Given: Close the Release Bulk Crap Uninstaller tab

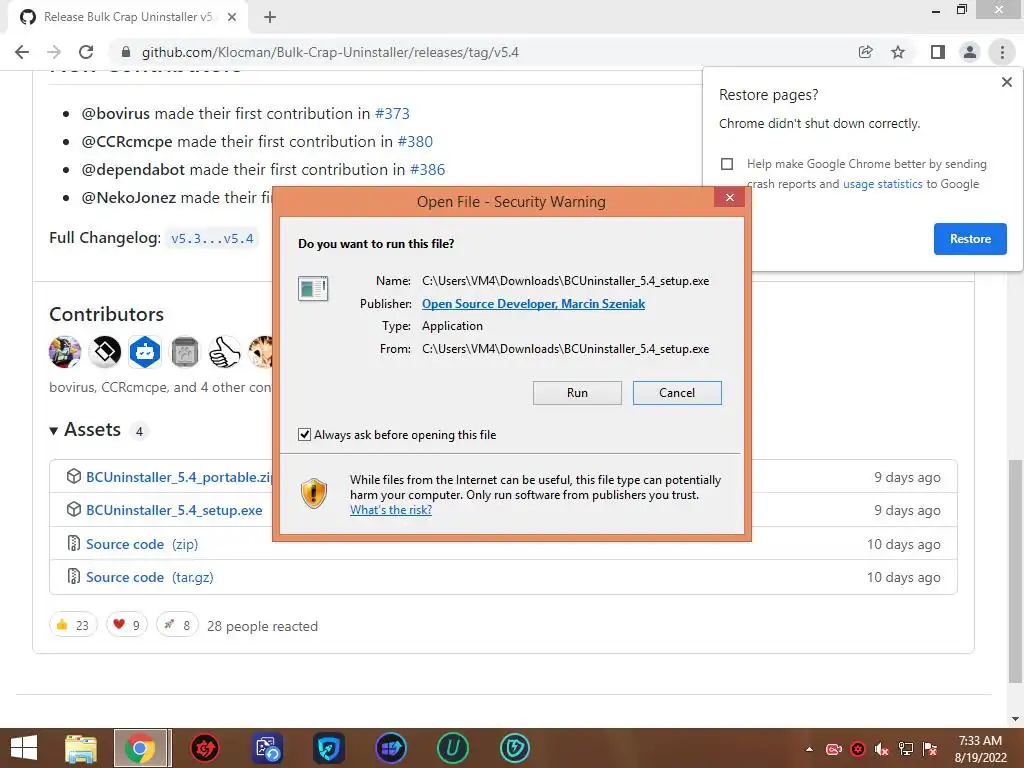Looking at the screenshot, I should click(x=232, y=17).
